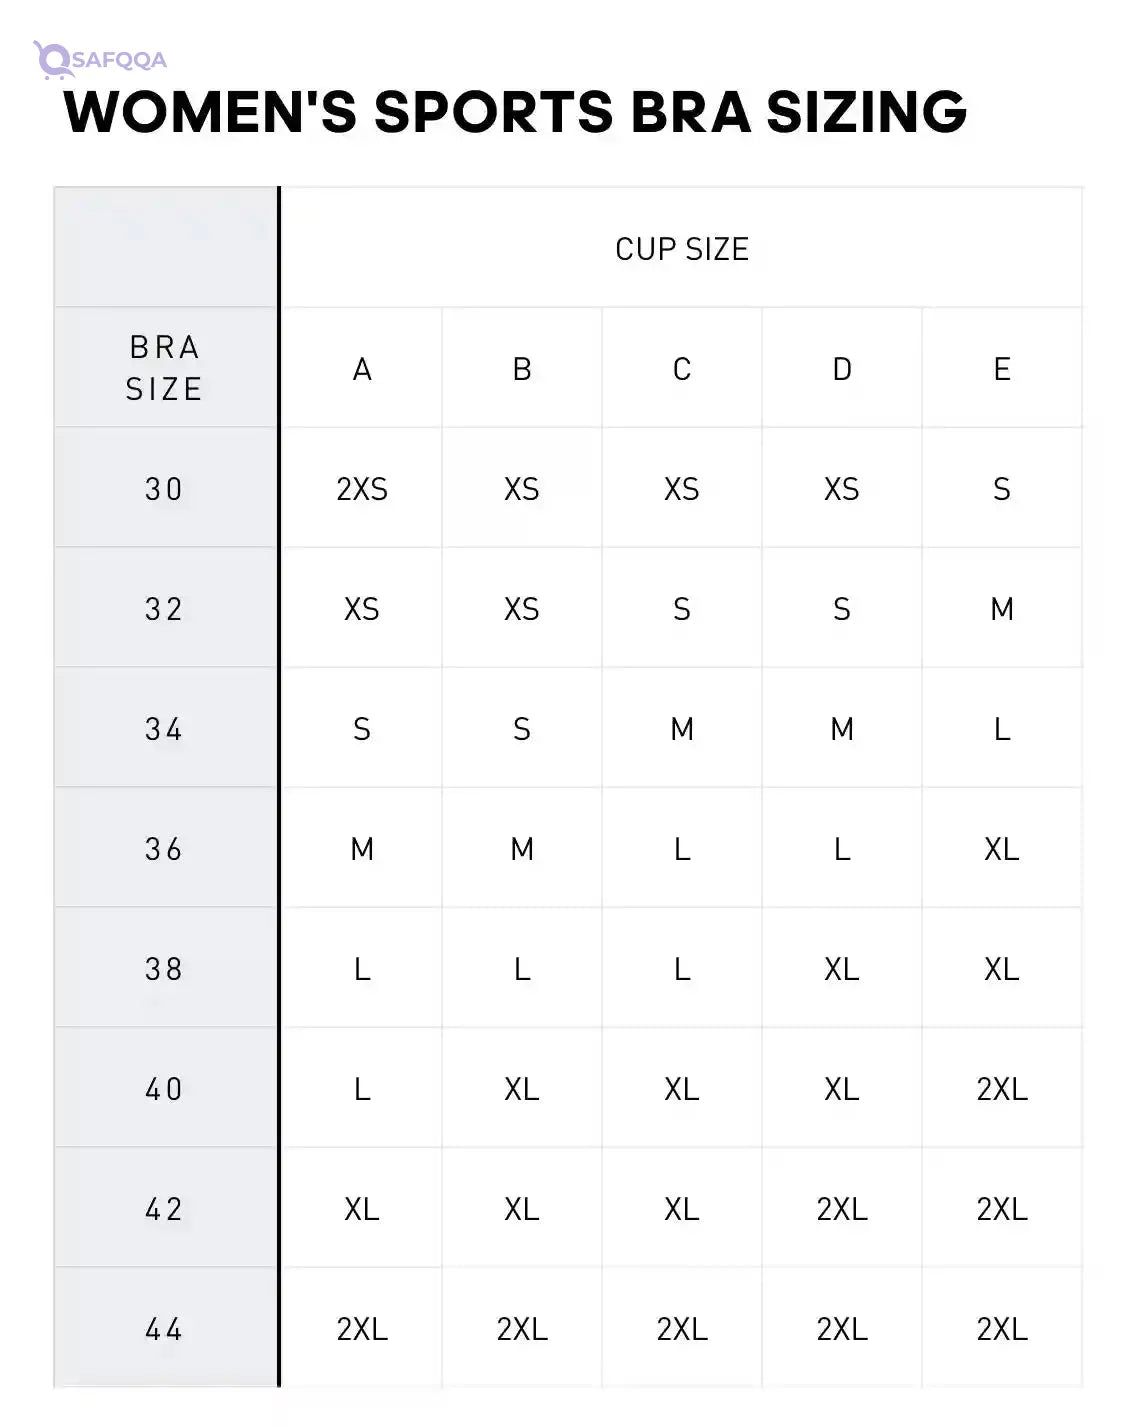This screenshot has width=1129, height=1426.
Task: Click the 2XL cell for 40E
Action: tap(1002, 1088)
